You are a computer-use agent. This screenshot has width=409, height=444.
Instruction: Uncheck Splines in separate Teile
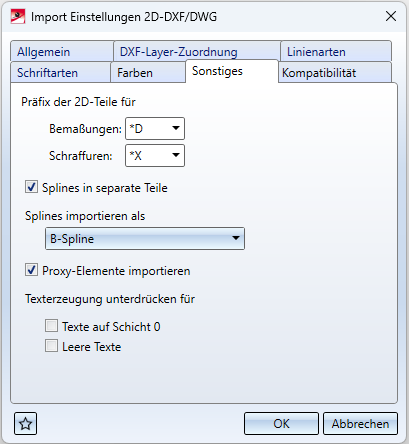31,187
